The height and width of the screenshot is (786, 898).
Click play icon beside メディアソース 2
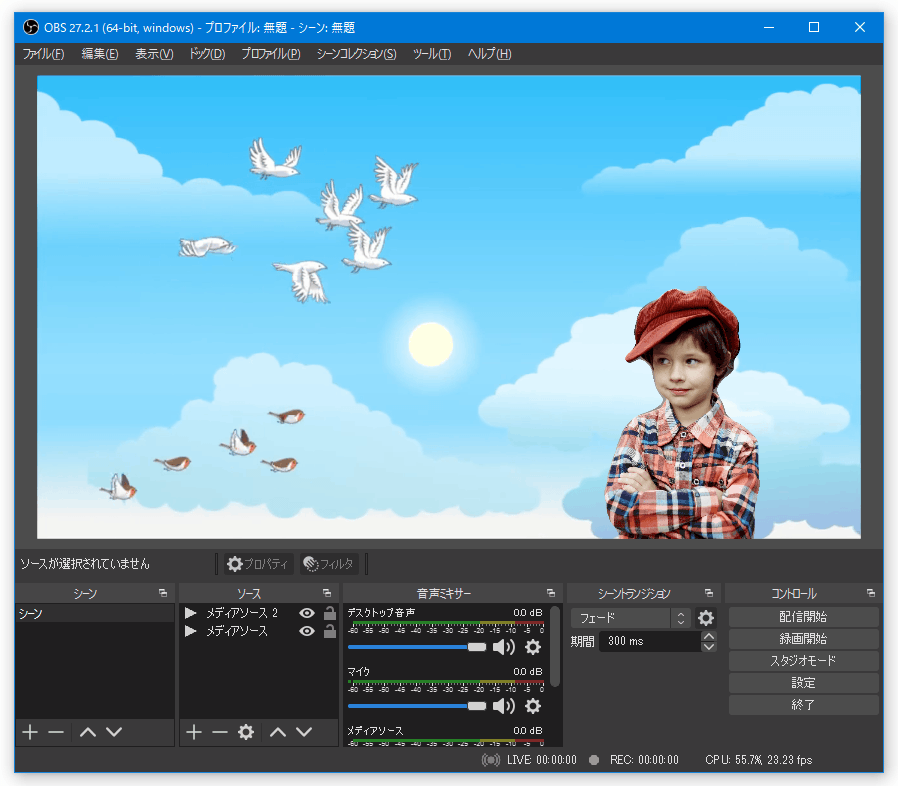(x=191, y=613)
